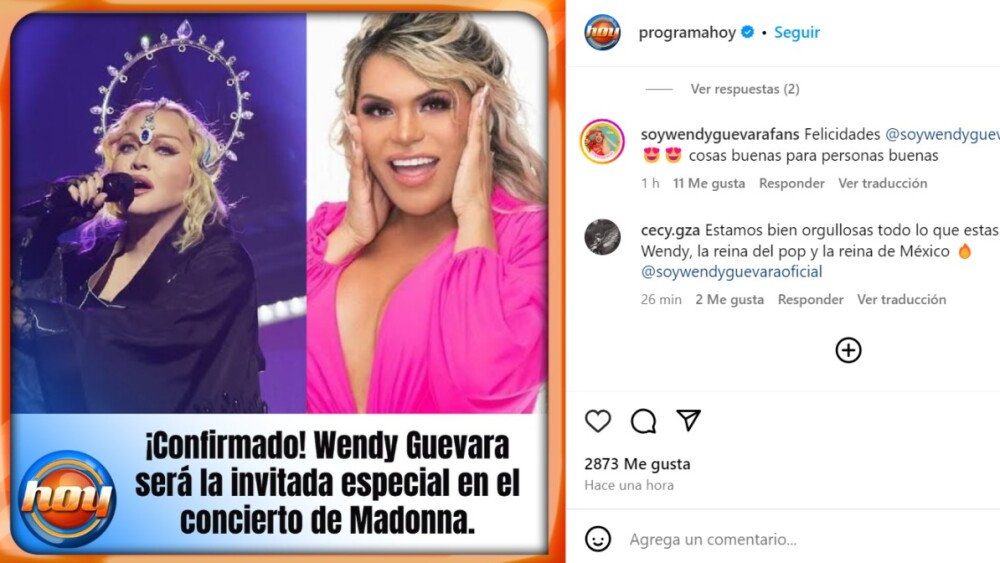
Task: Like the post with the heart icon
Action: point(598,421)
